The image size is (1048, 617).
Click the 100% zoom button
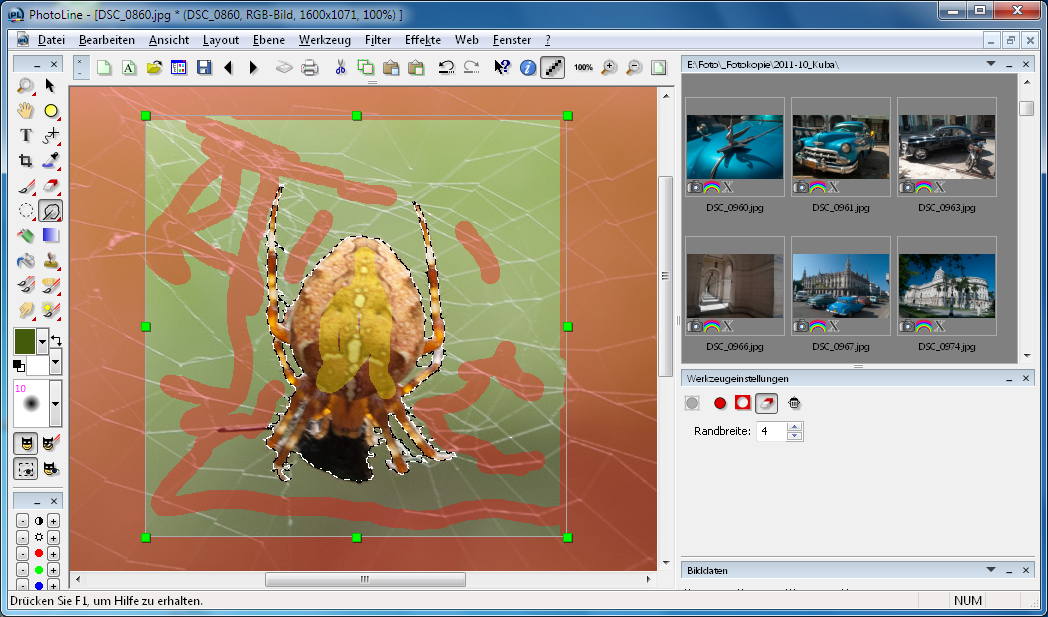[583, 68]
